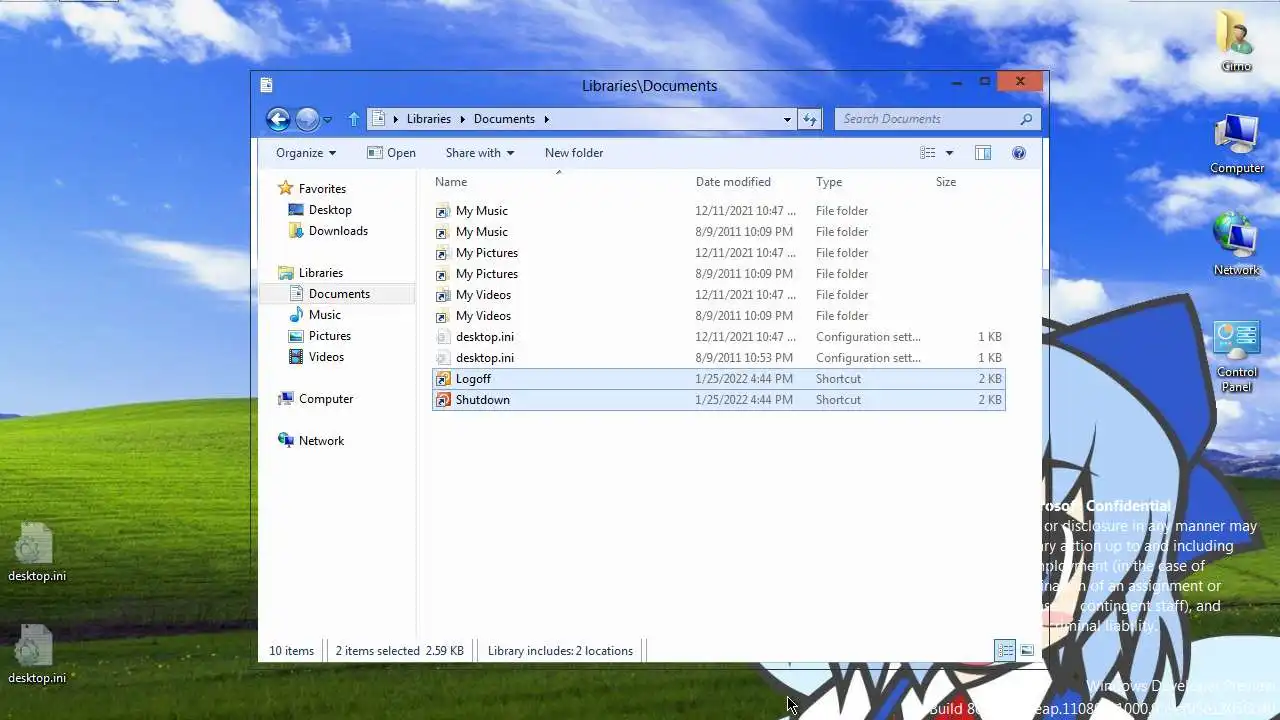
Task: Toggle the preview pane button
Action: click(983, 153)
